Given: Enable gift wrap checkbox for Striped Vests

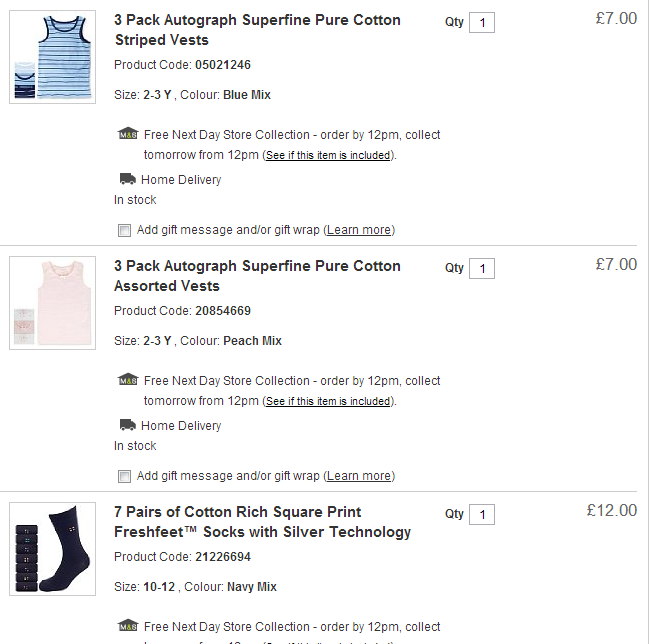Looking at the screenshot, I should (124, 230).
